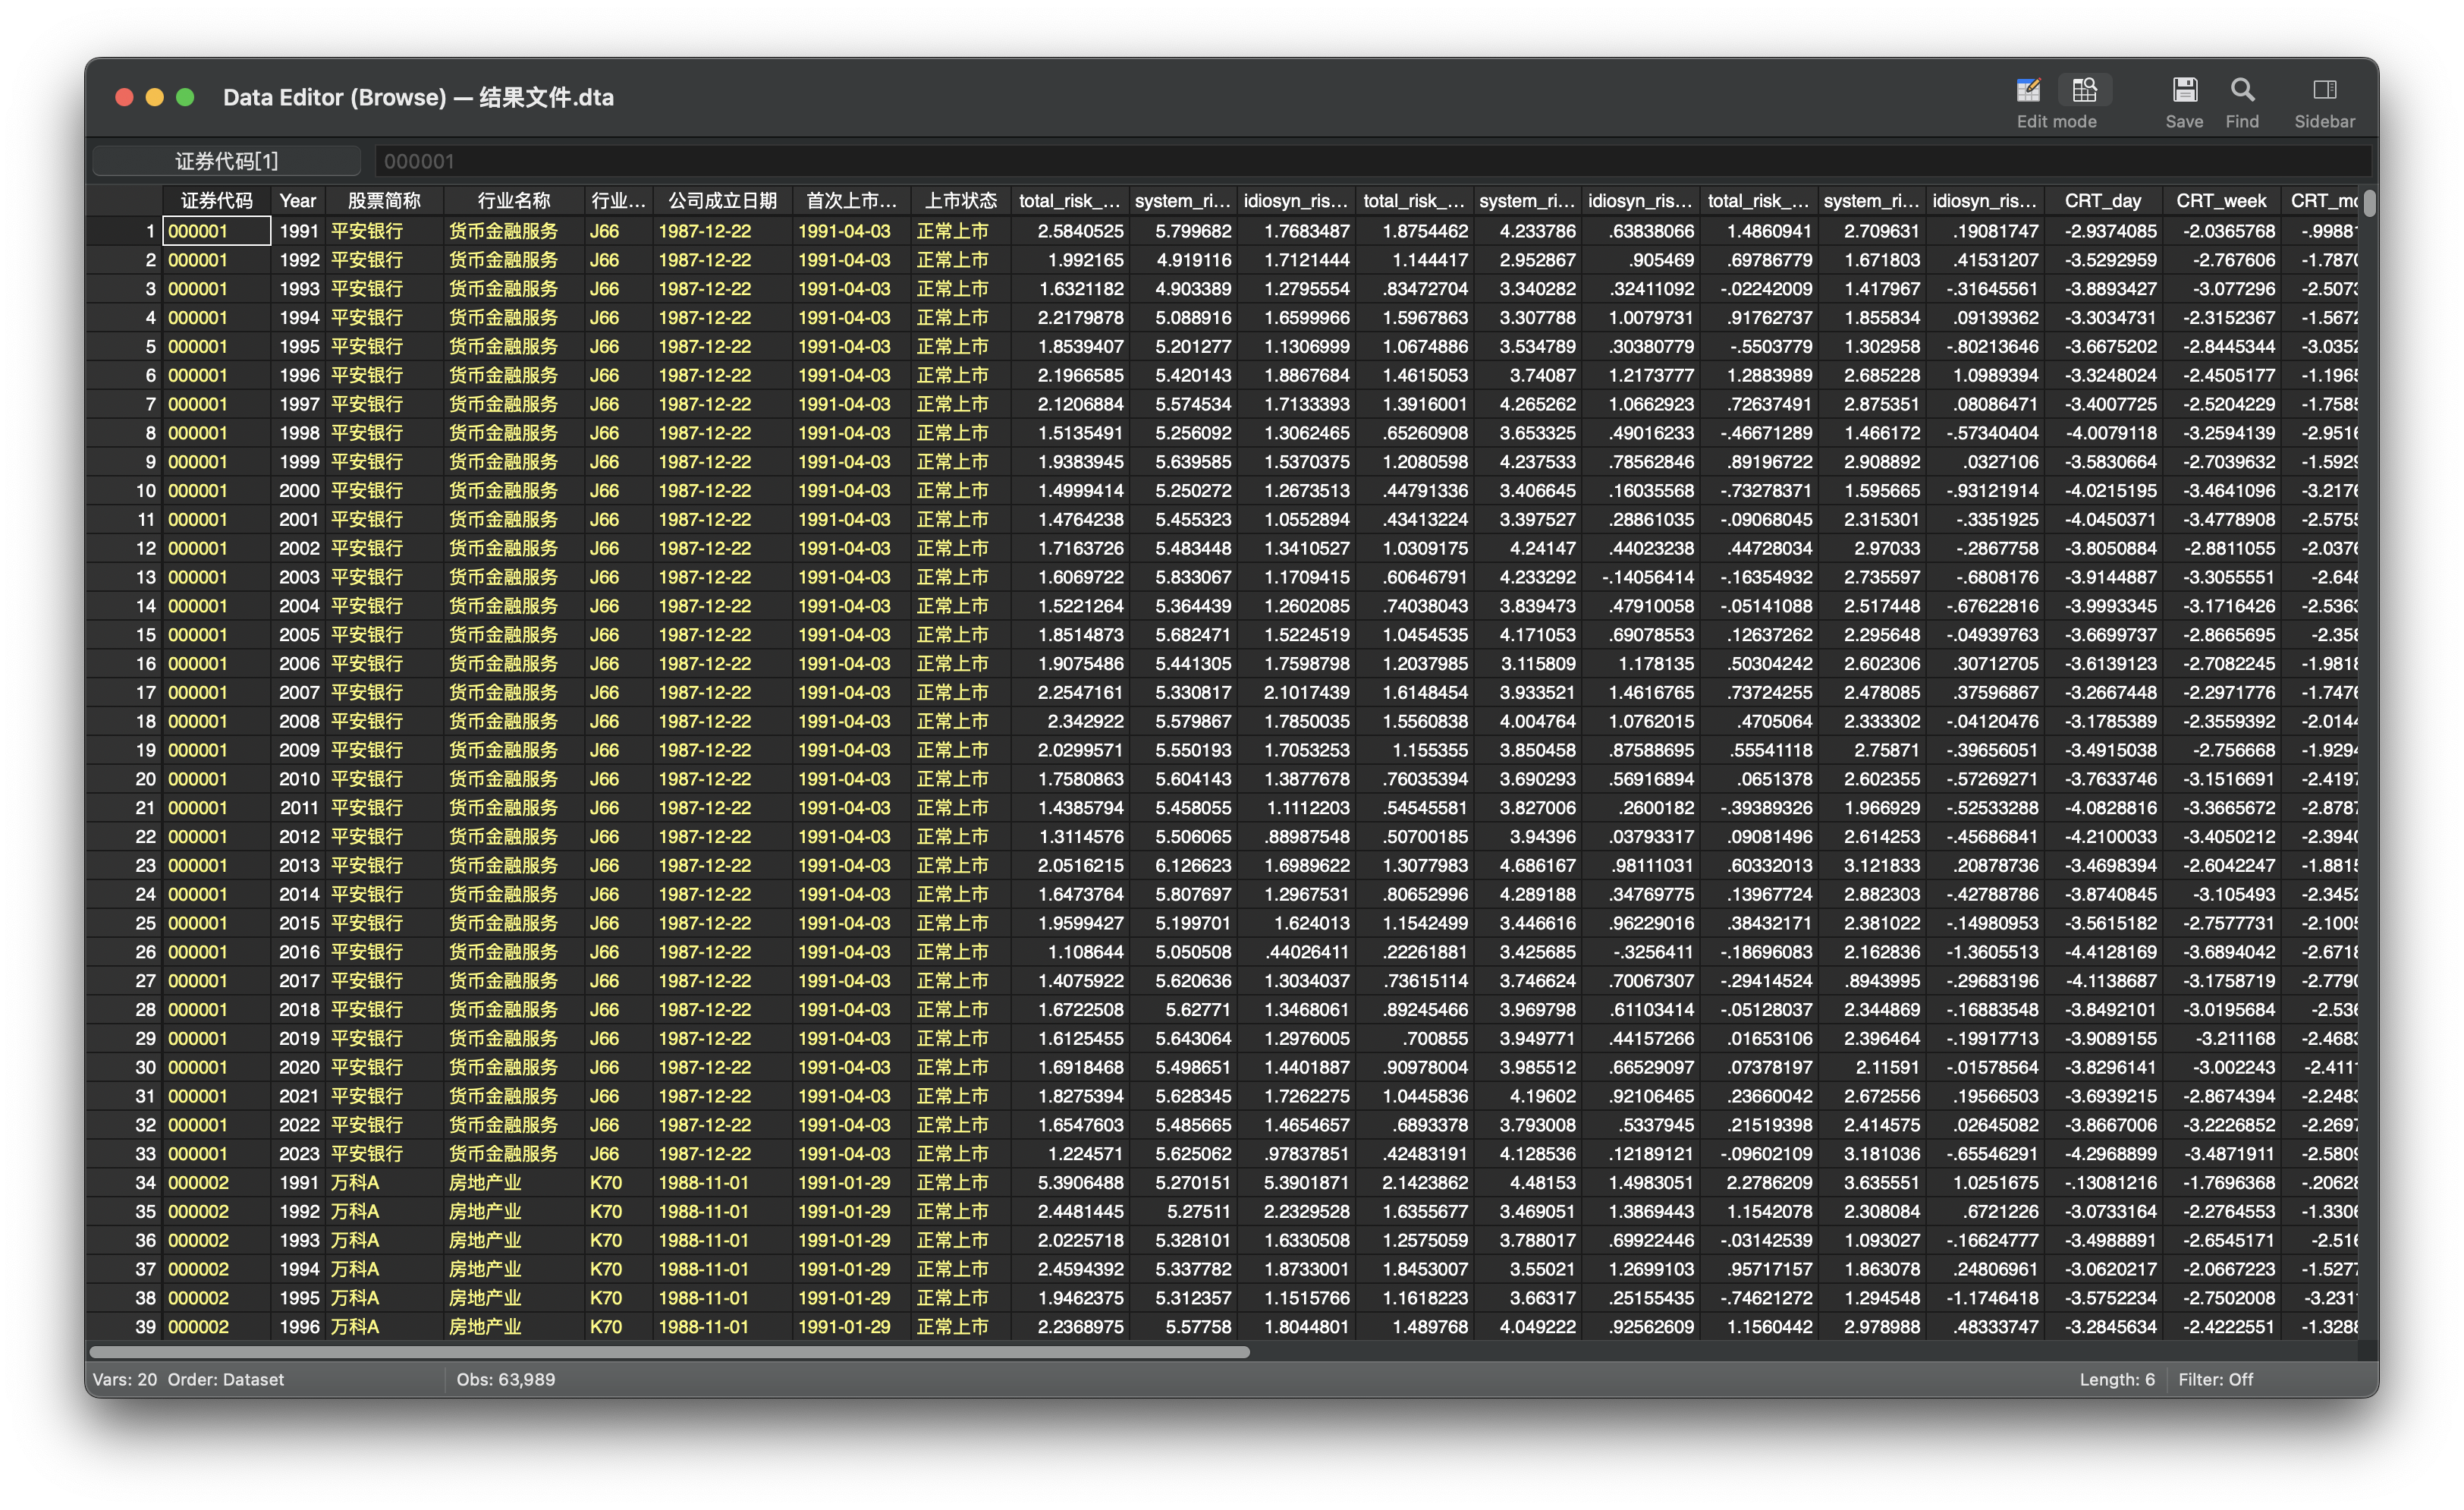2464x1510 pixels.
Task: Click the Save floppy disk icon
Action: pyautogui.click(x=2184, y=90)
